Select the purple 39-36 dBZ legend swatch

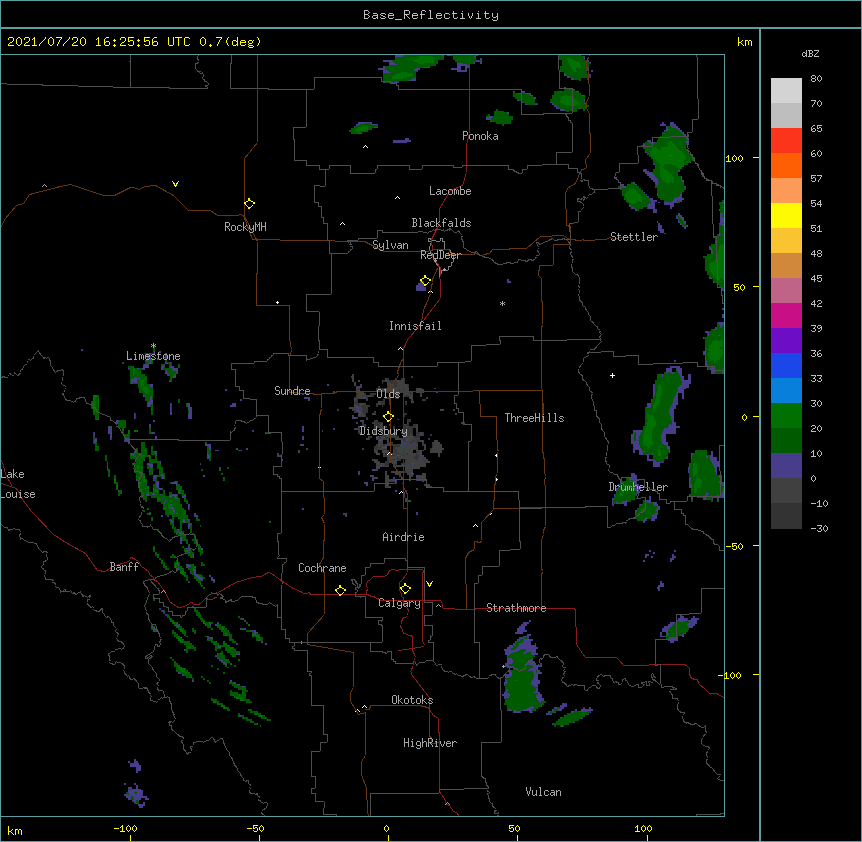click(786, 341)
